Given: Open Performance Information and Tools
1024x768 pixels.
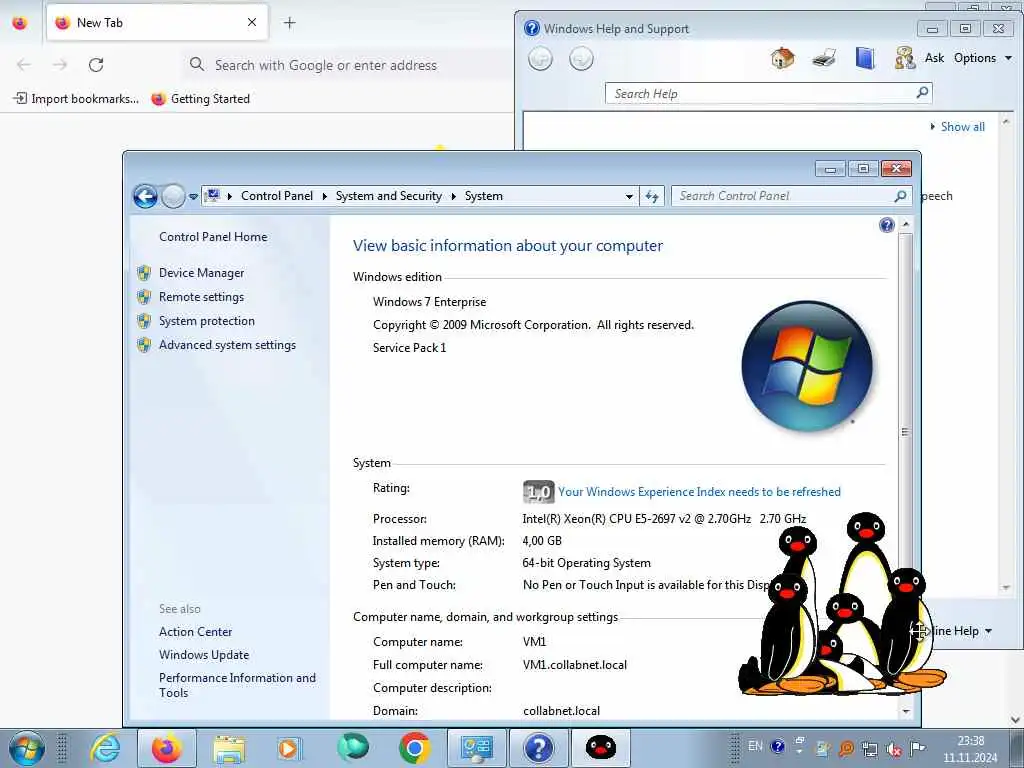Looking at the screenshot, I should [237, 685].
